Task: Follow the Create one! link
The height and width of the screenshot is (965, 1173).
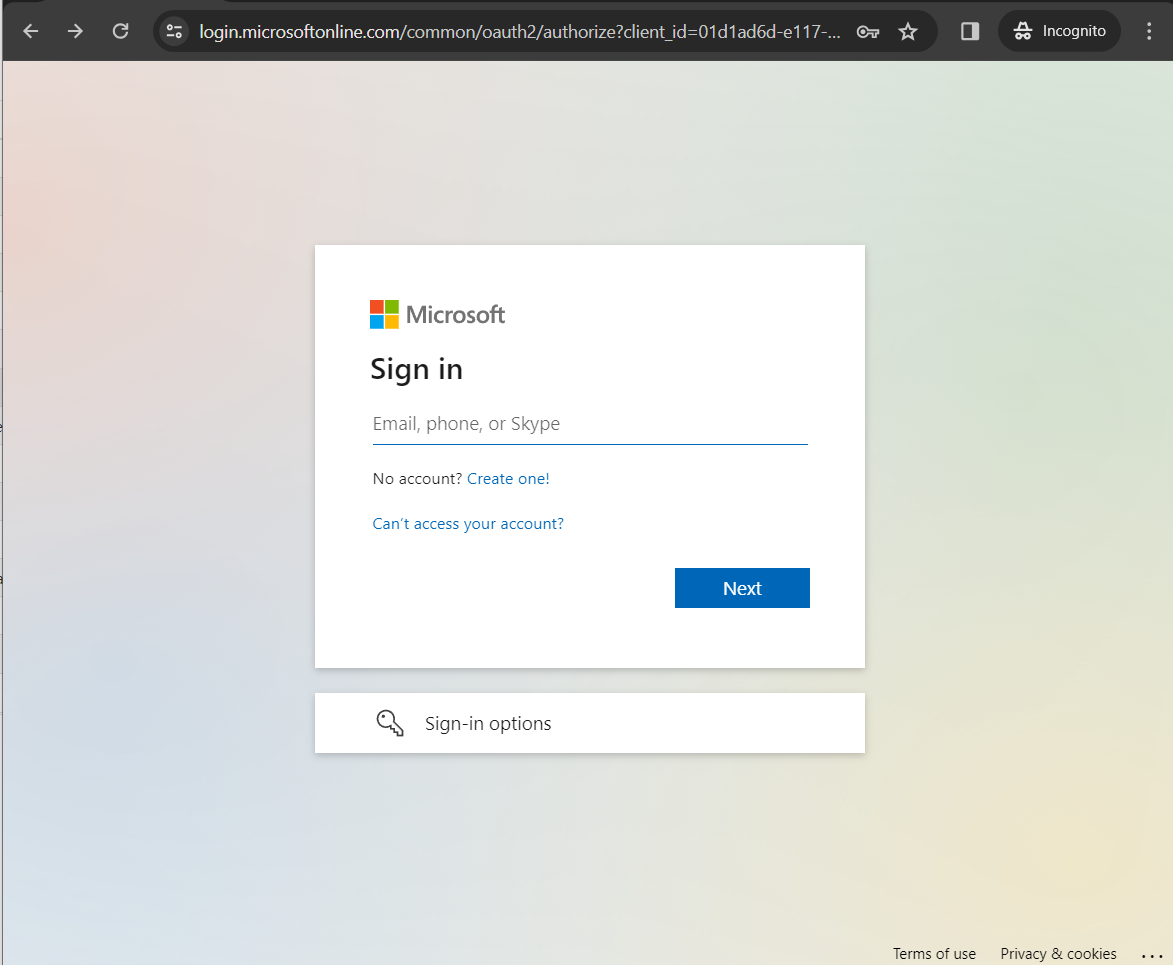Action: 508,479
